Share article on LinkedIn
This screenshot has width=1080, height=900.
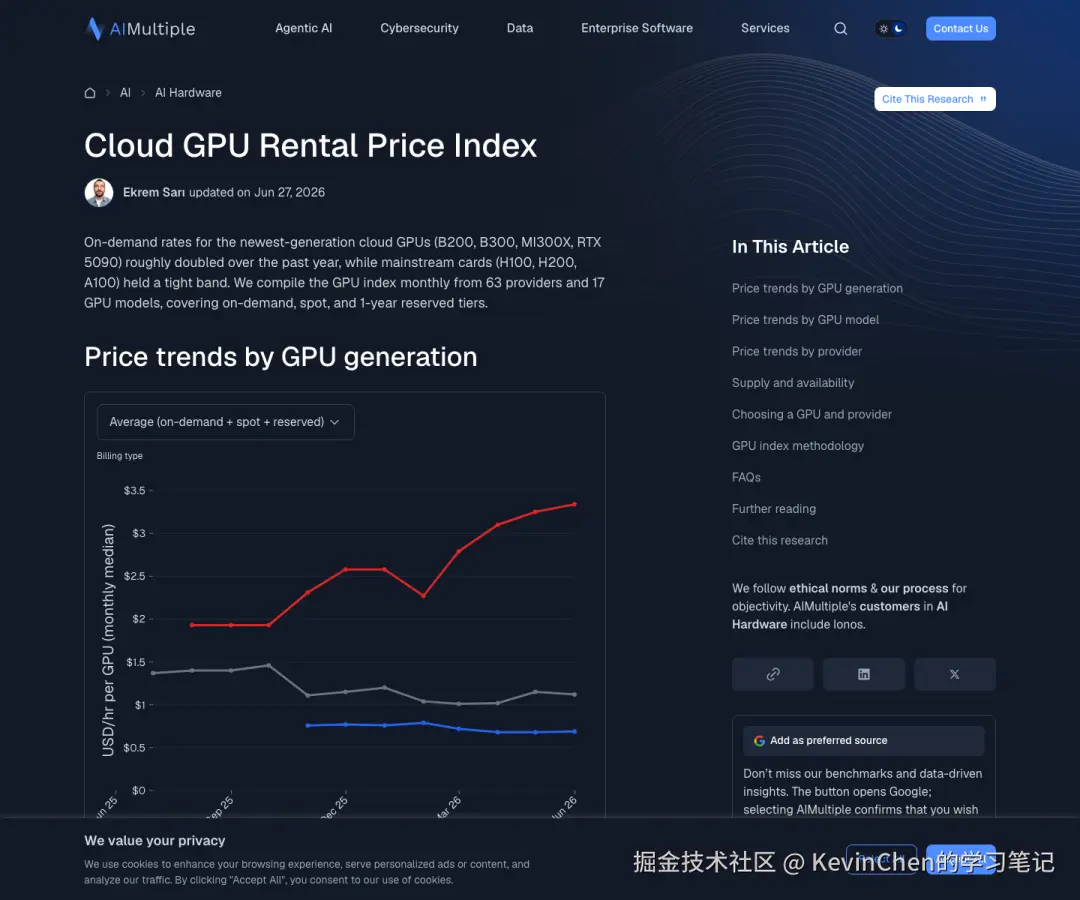pos(864,674)
